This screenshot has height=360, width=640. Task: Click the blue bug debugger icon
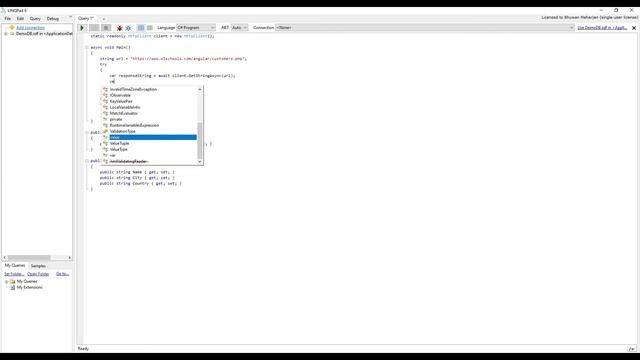(x=129, y=28)
